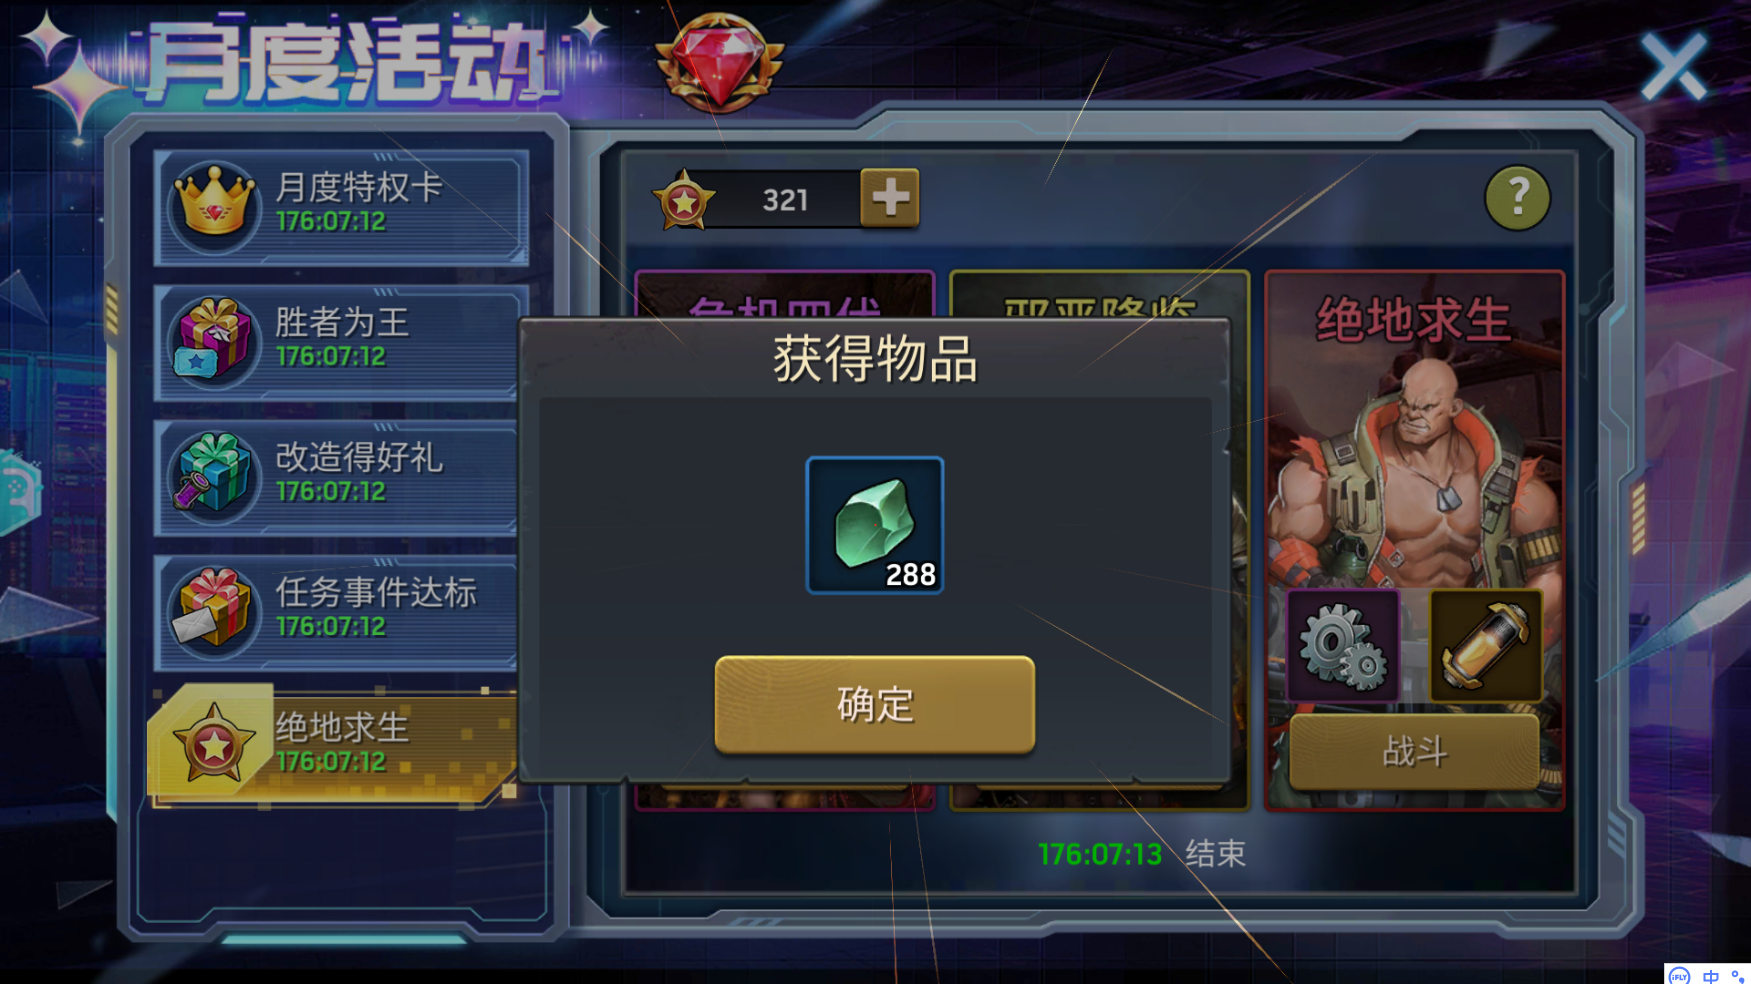Image resolution: width=1751 pixels, height=984 pixels.
Task: Close the monthly event window with X
Action: 1673,67
